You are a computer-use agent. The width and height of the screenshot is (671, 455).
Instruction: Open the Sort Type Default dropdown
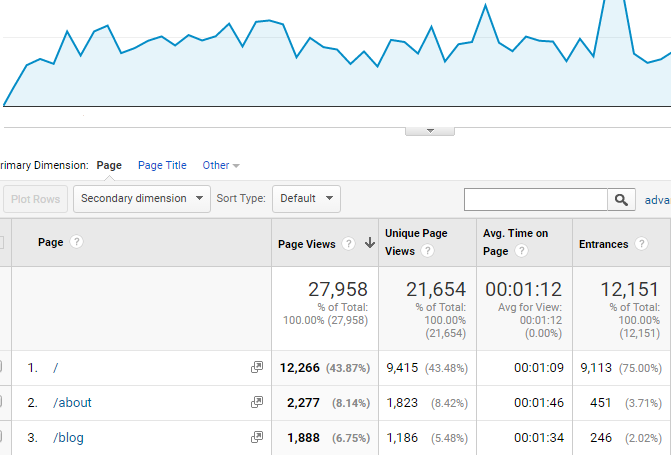point(306,199)
